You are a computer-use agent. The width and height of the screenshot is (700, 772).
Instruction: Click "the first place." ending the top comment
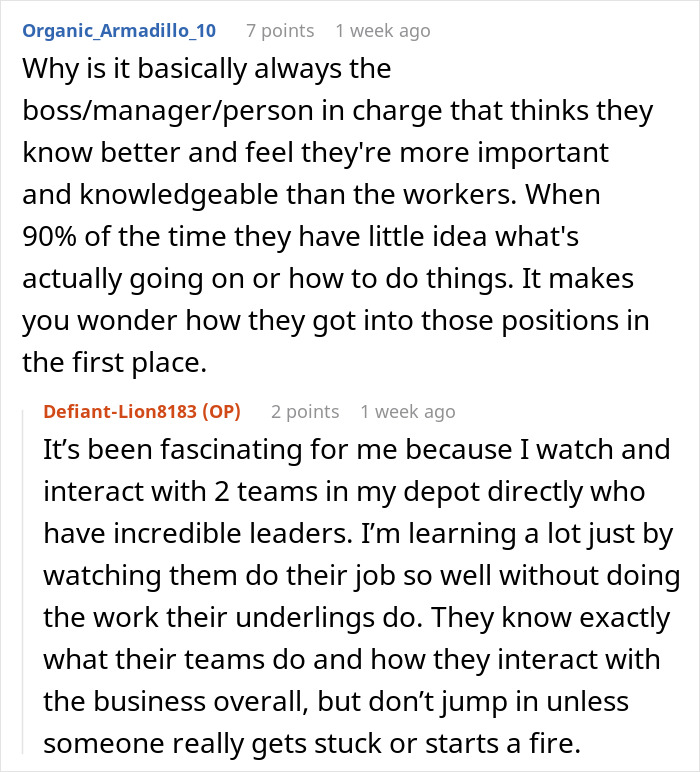[x=114, y=362]
